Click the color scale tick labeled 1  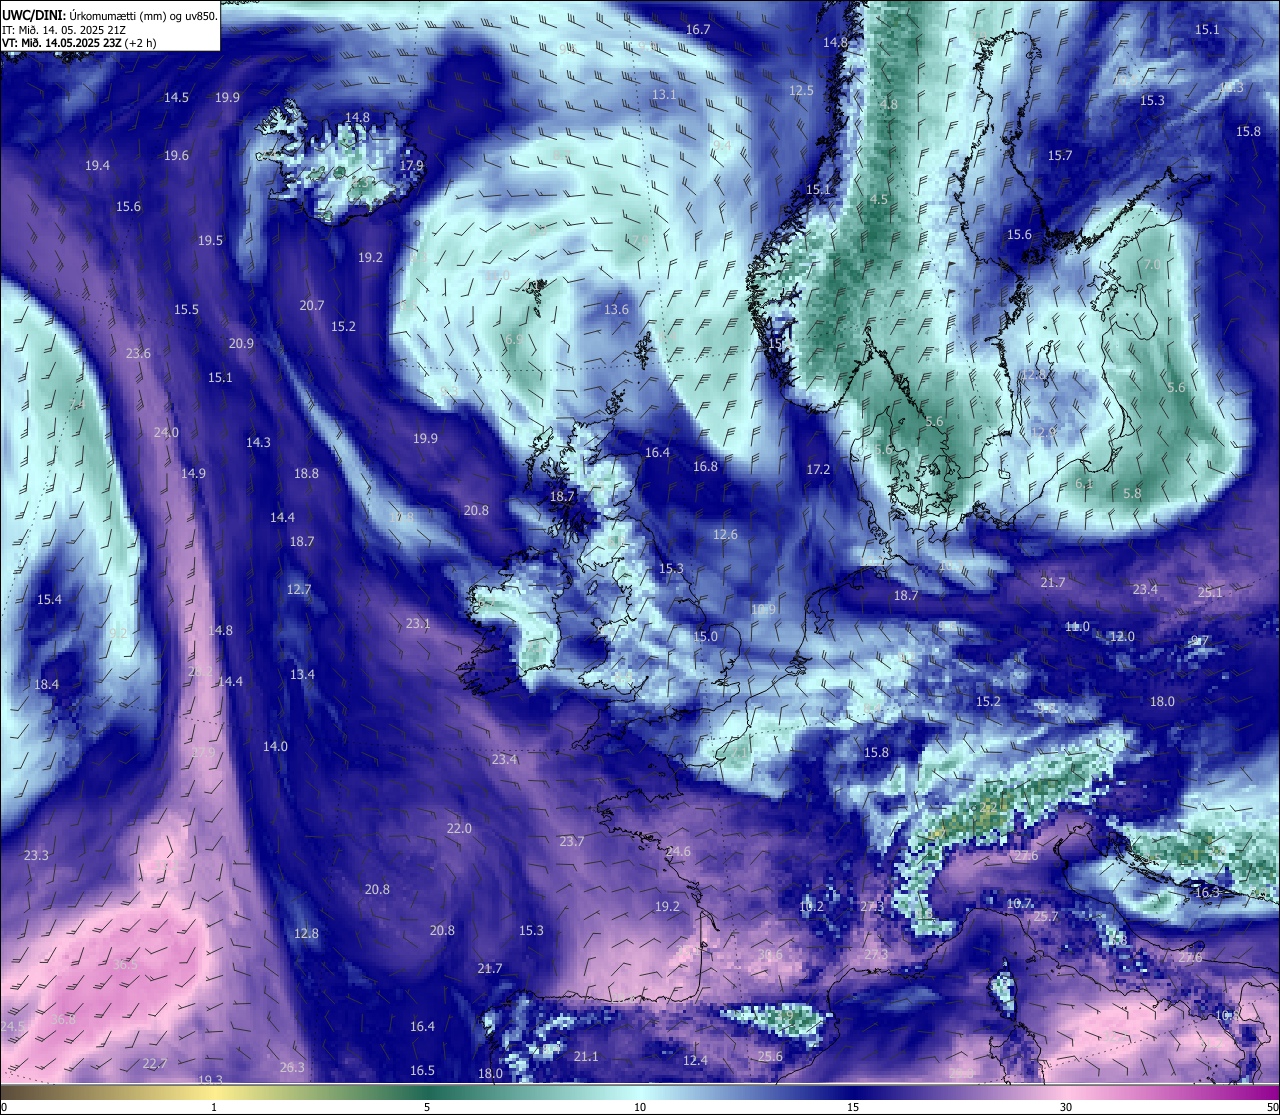click(214, 1106)
